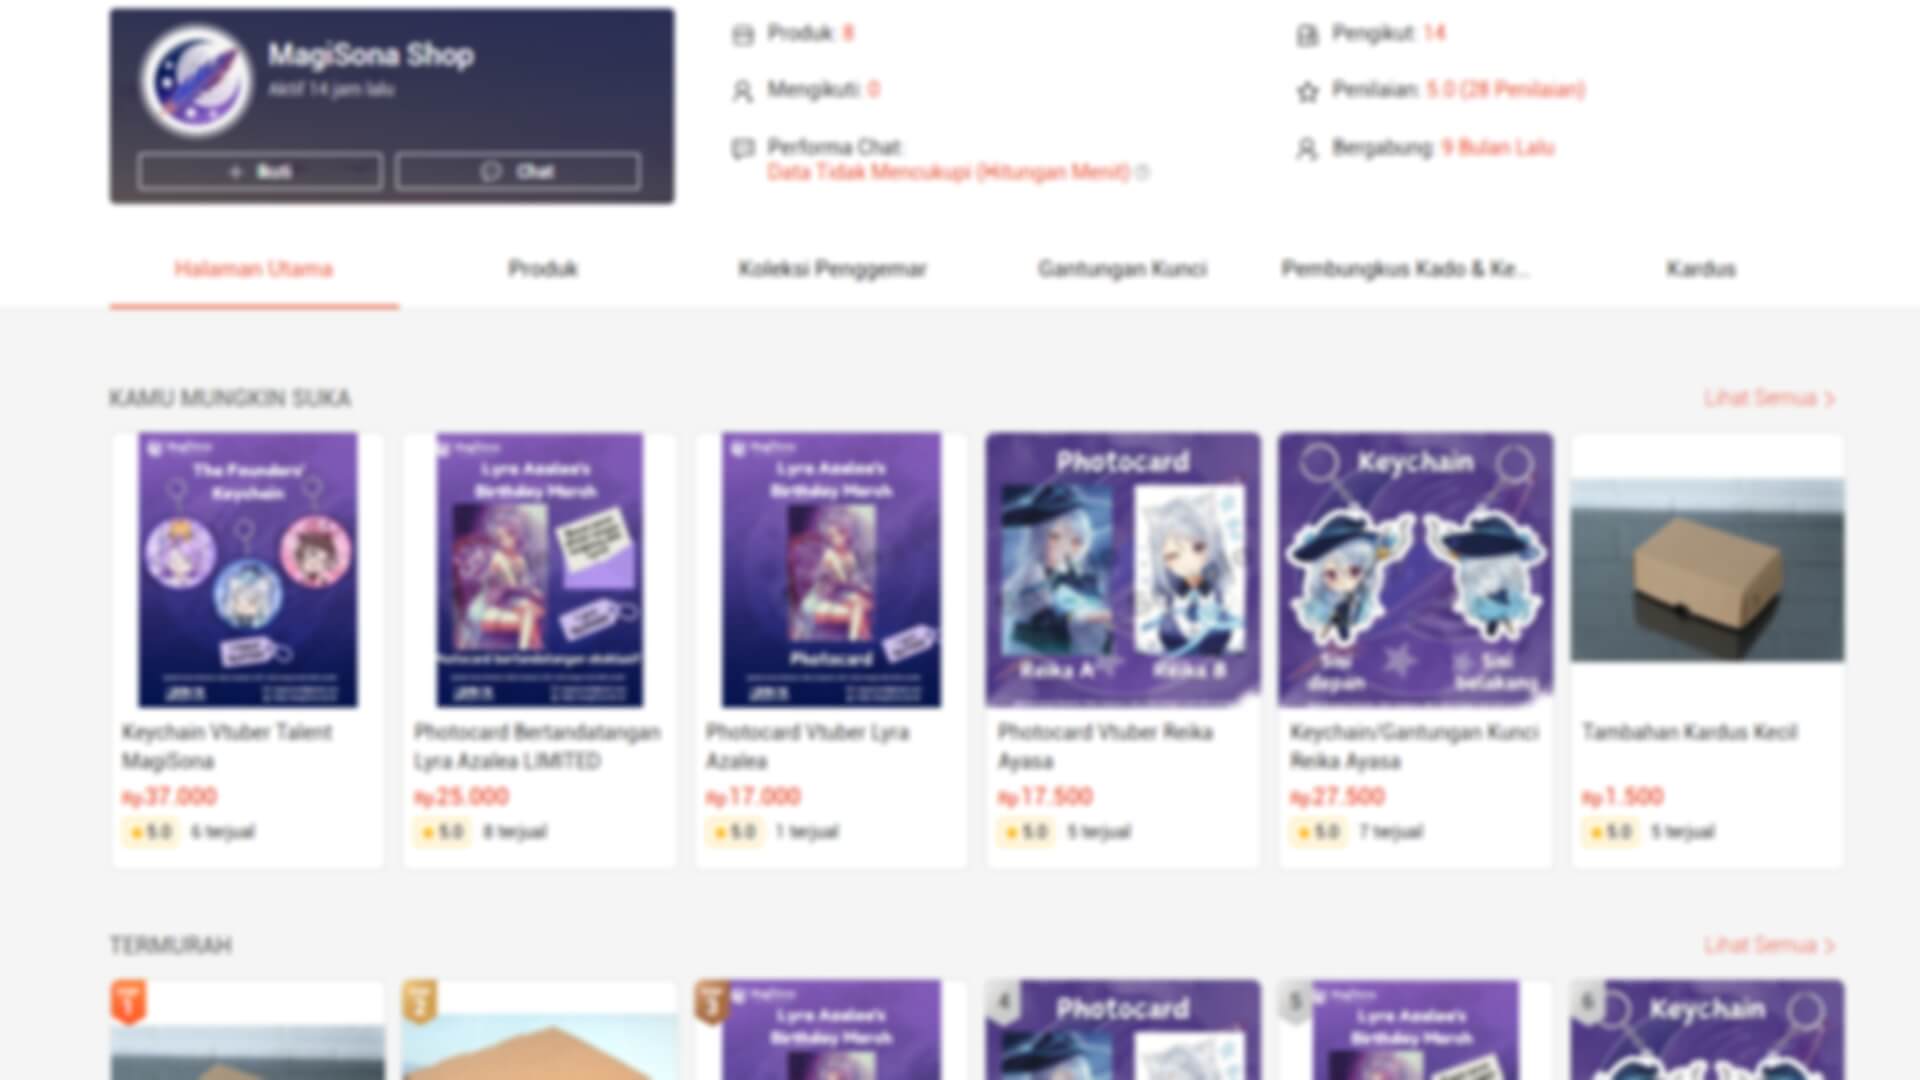Click the MagiSona Shop avatar logo
This screenshot has height=1080, width=1920.
click(x=196, y=80)
